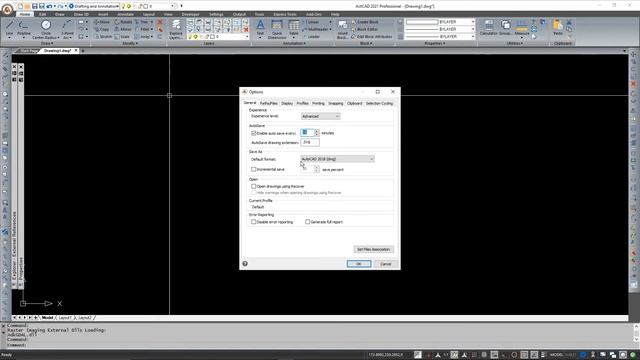The width and height of the screenshot is (640, 360).
Task: Click the Table tool
Action: coord(293,29)
